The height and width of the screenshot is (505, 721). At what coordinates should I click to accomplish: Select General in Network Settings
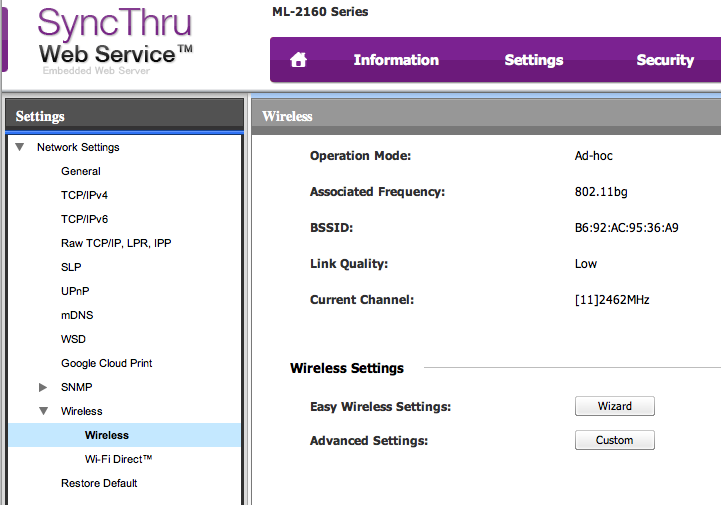click(x=80, y=171)
